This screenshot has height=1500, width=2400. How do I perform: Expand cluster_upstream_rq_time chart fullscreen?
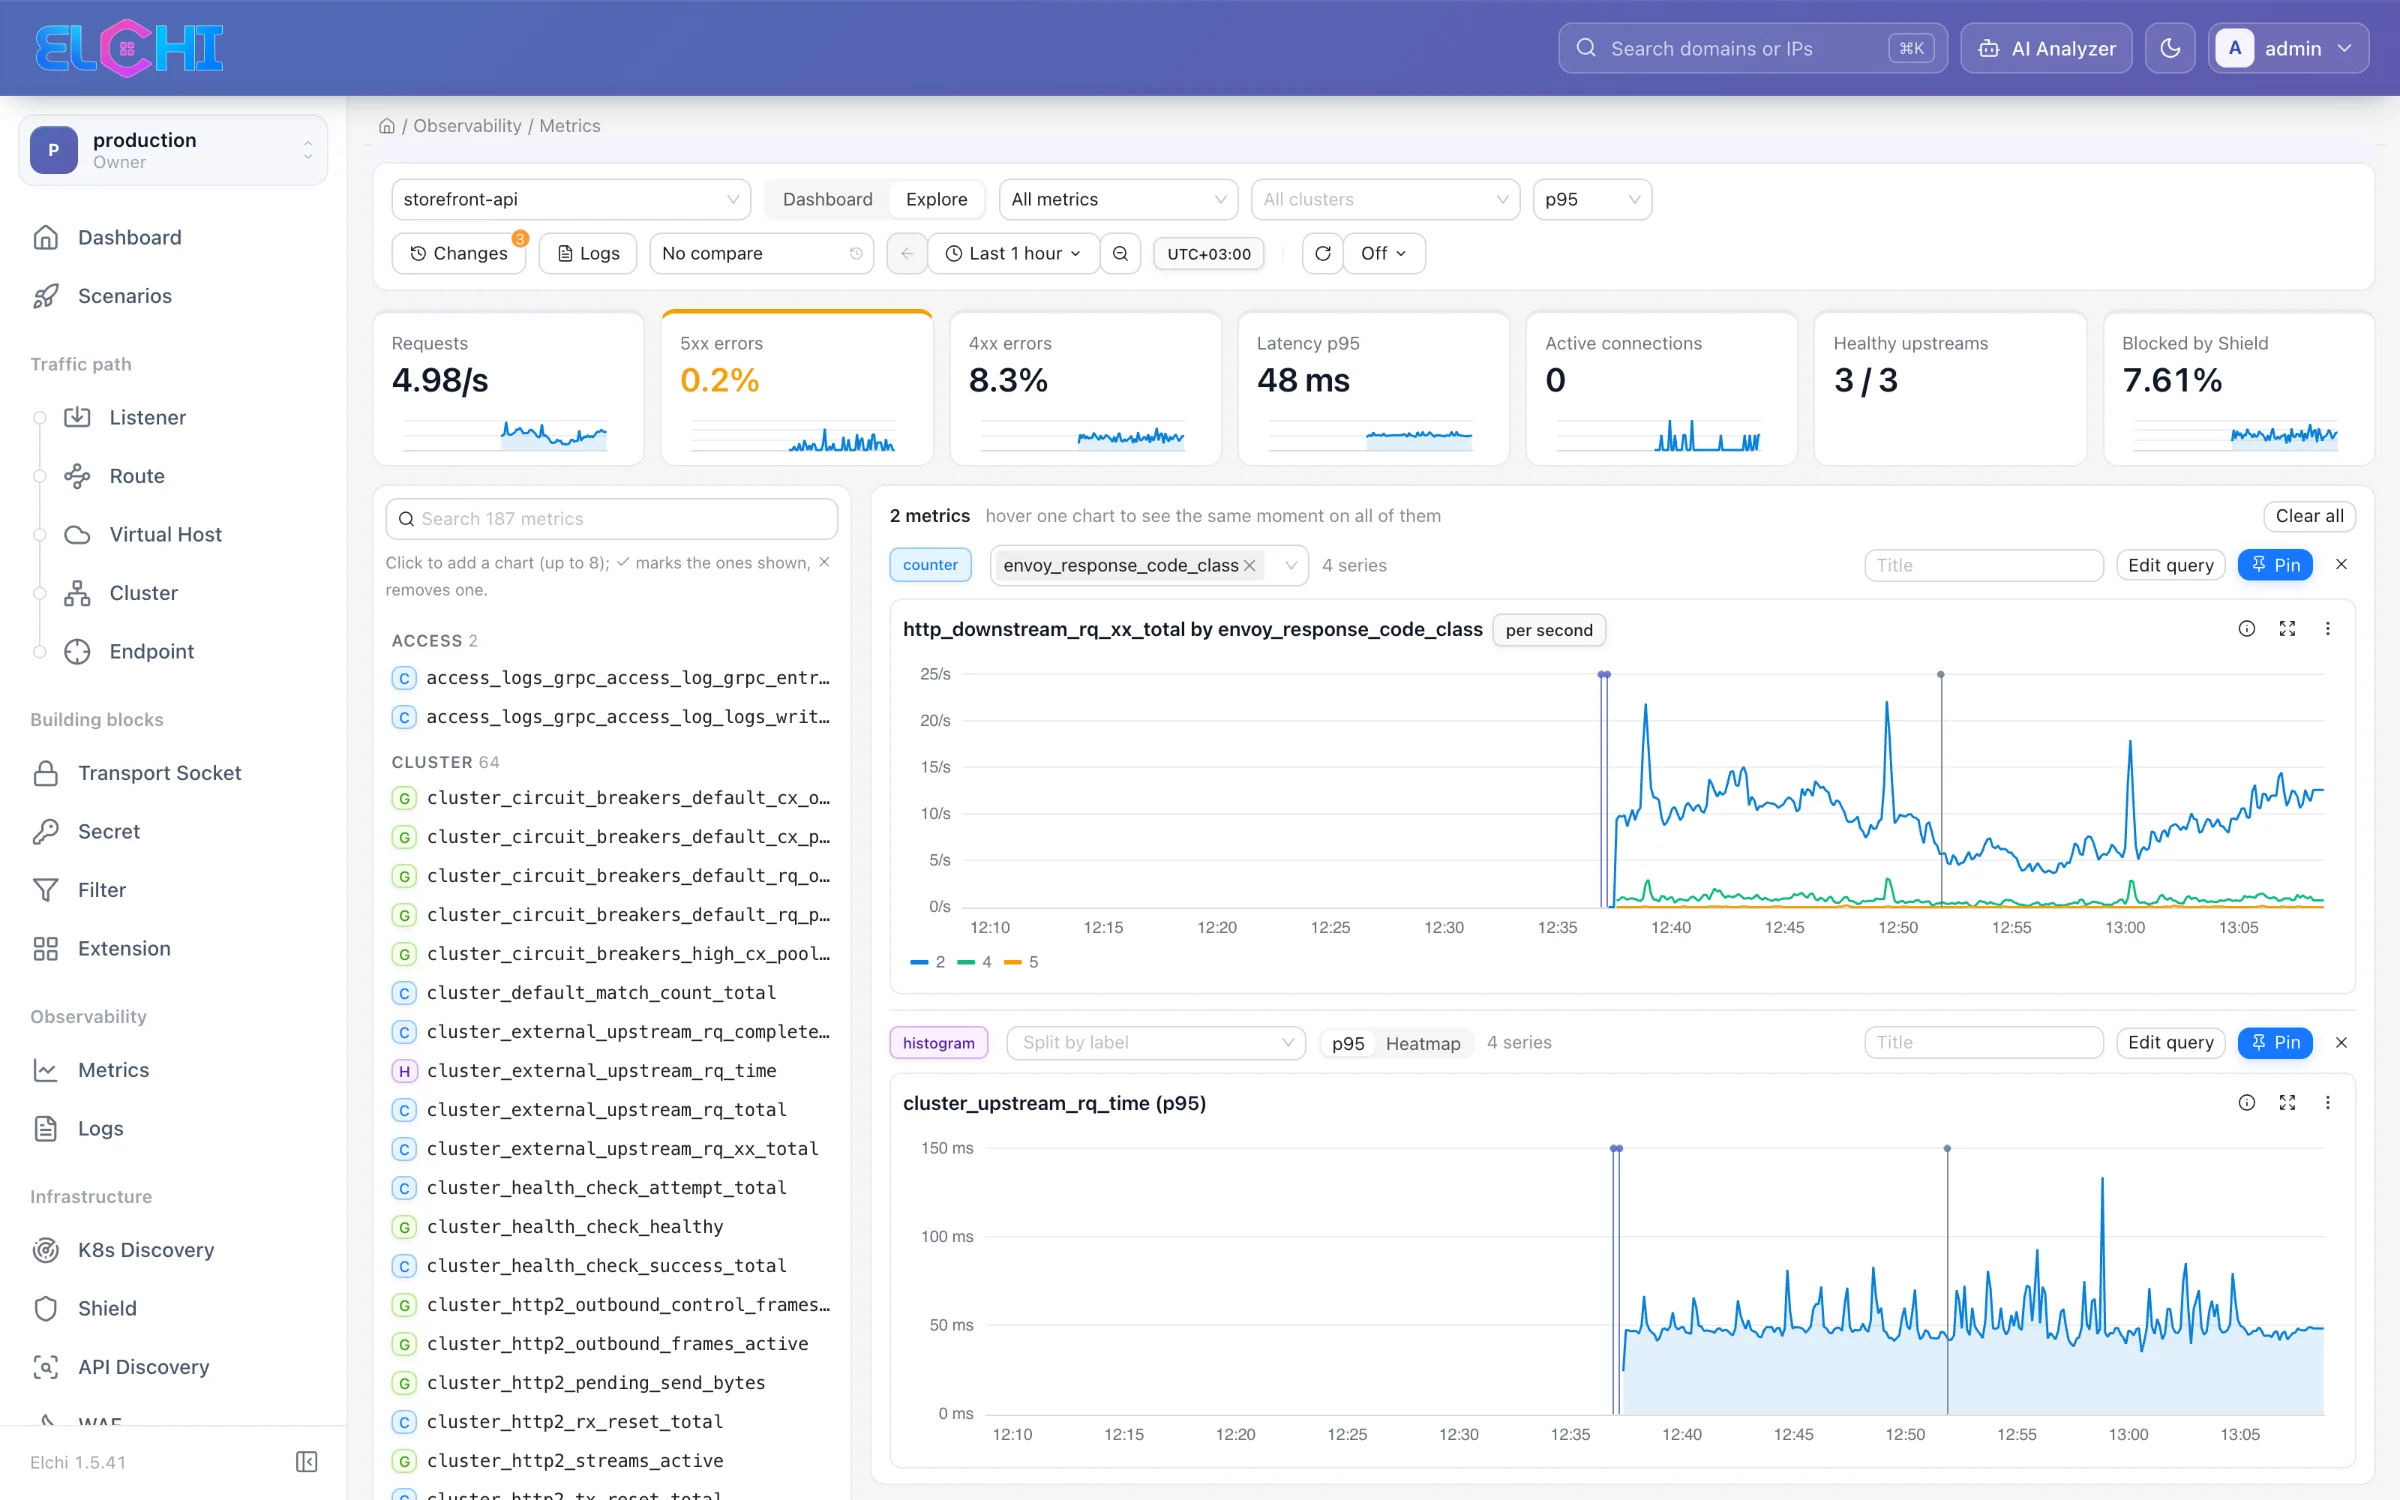[x=2287, y=1103]
